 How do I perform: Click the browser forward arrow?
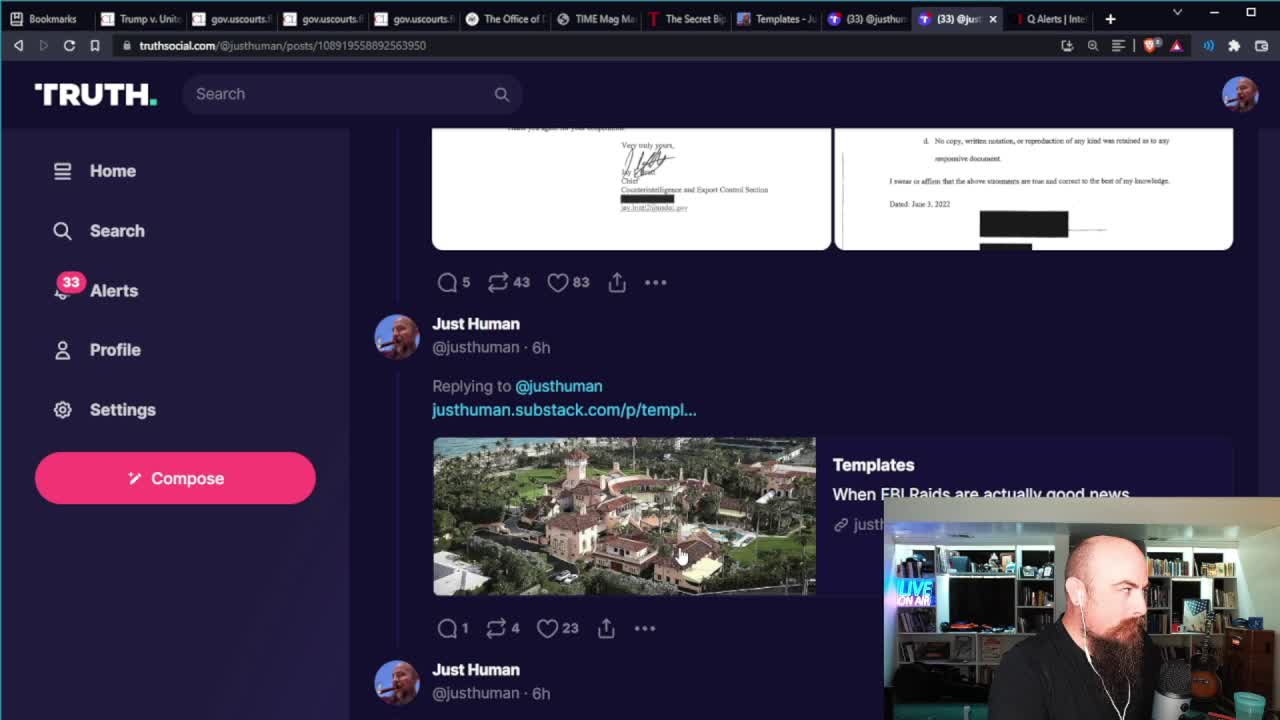coord(43,45)
